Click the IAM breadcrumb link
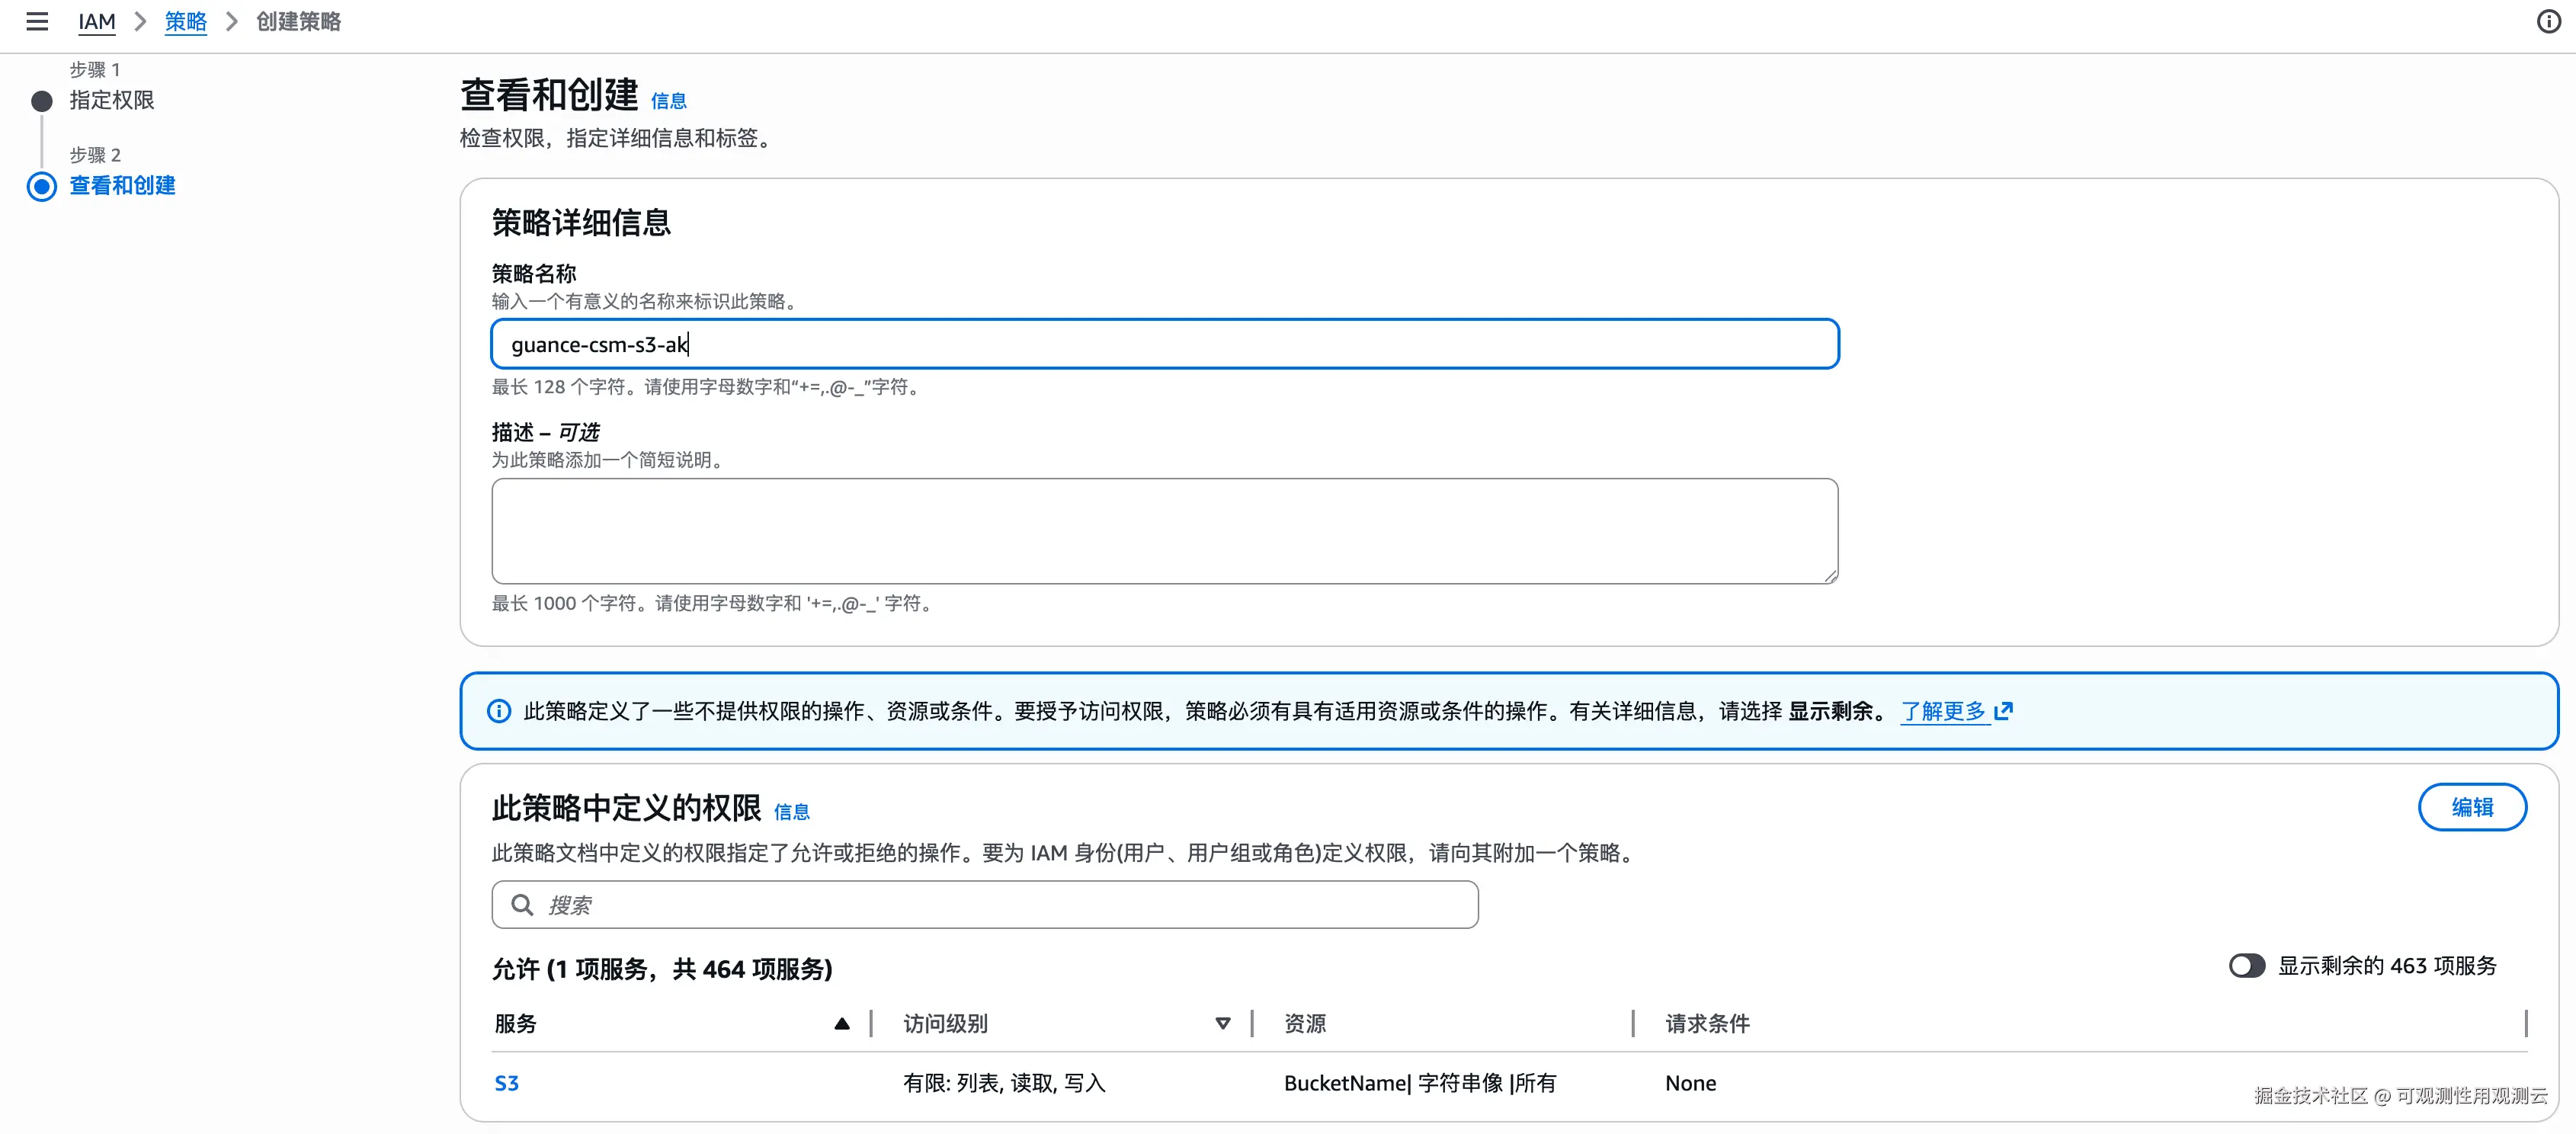This screenshot has width=2576, height=1134. coord(97,21)
